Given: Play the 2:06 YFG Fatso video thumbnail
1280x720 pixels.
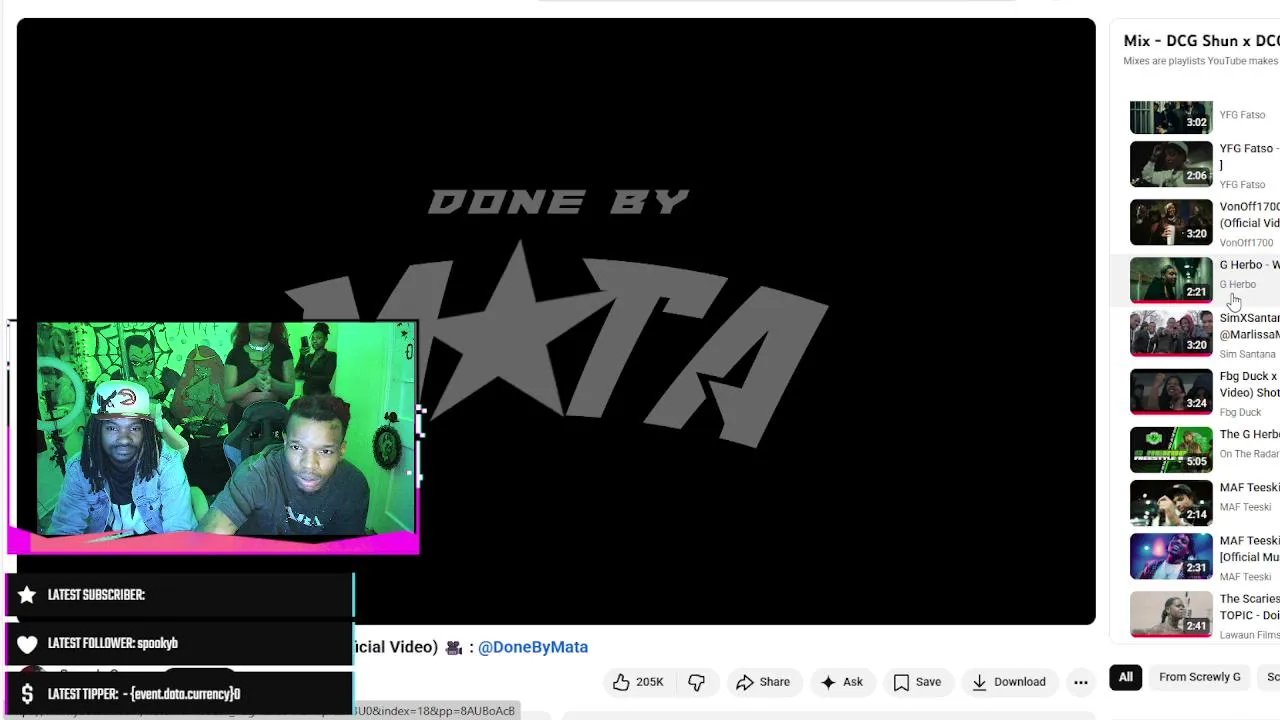Looking at the screenshot, I should click(x=1171, y=164).
